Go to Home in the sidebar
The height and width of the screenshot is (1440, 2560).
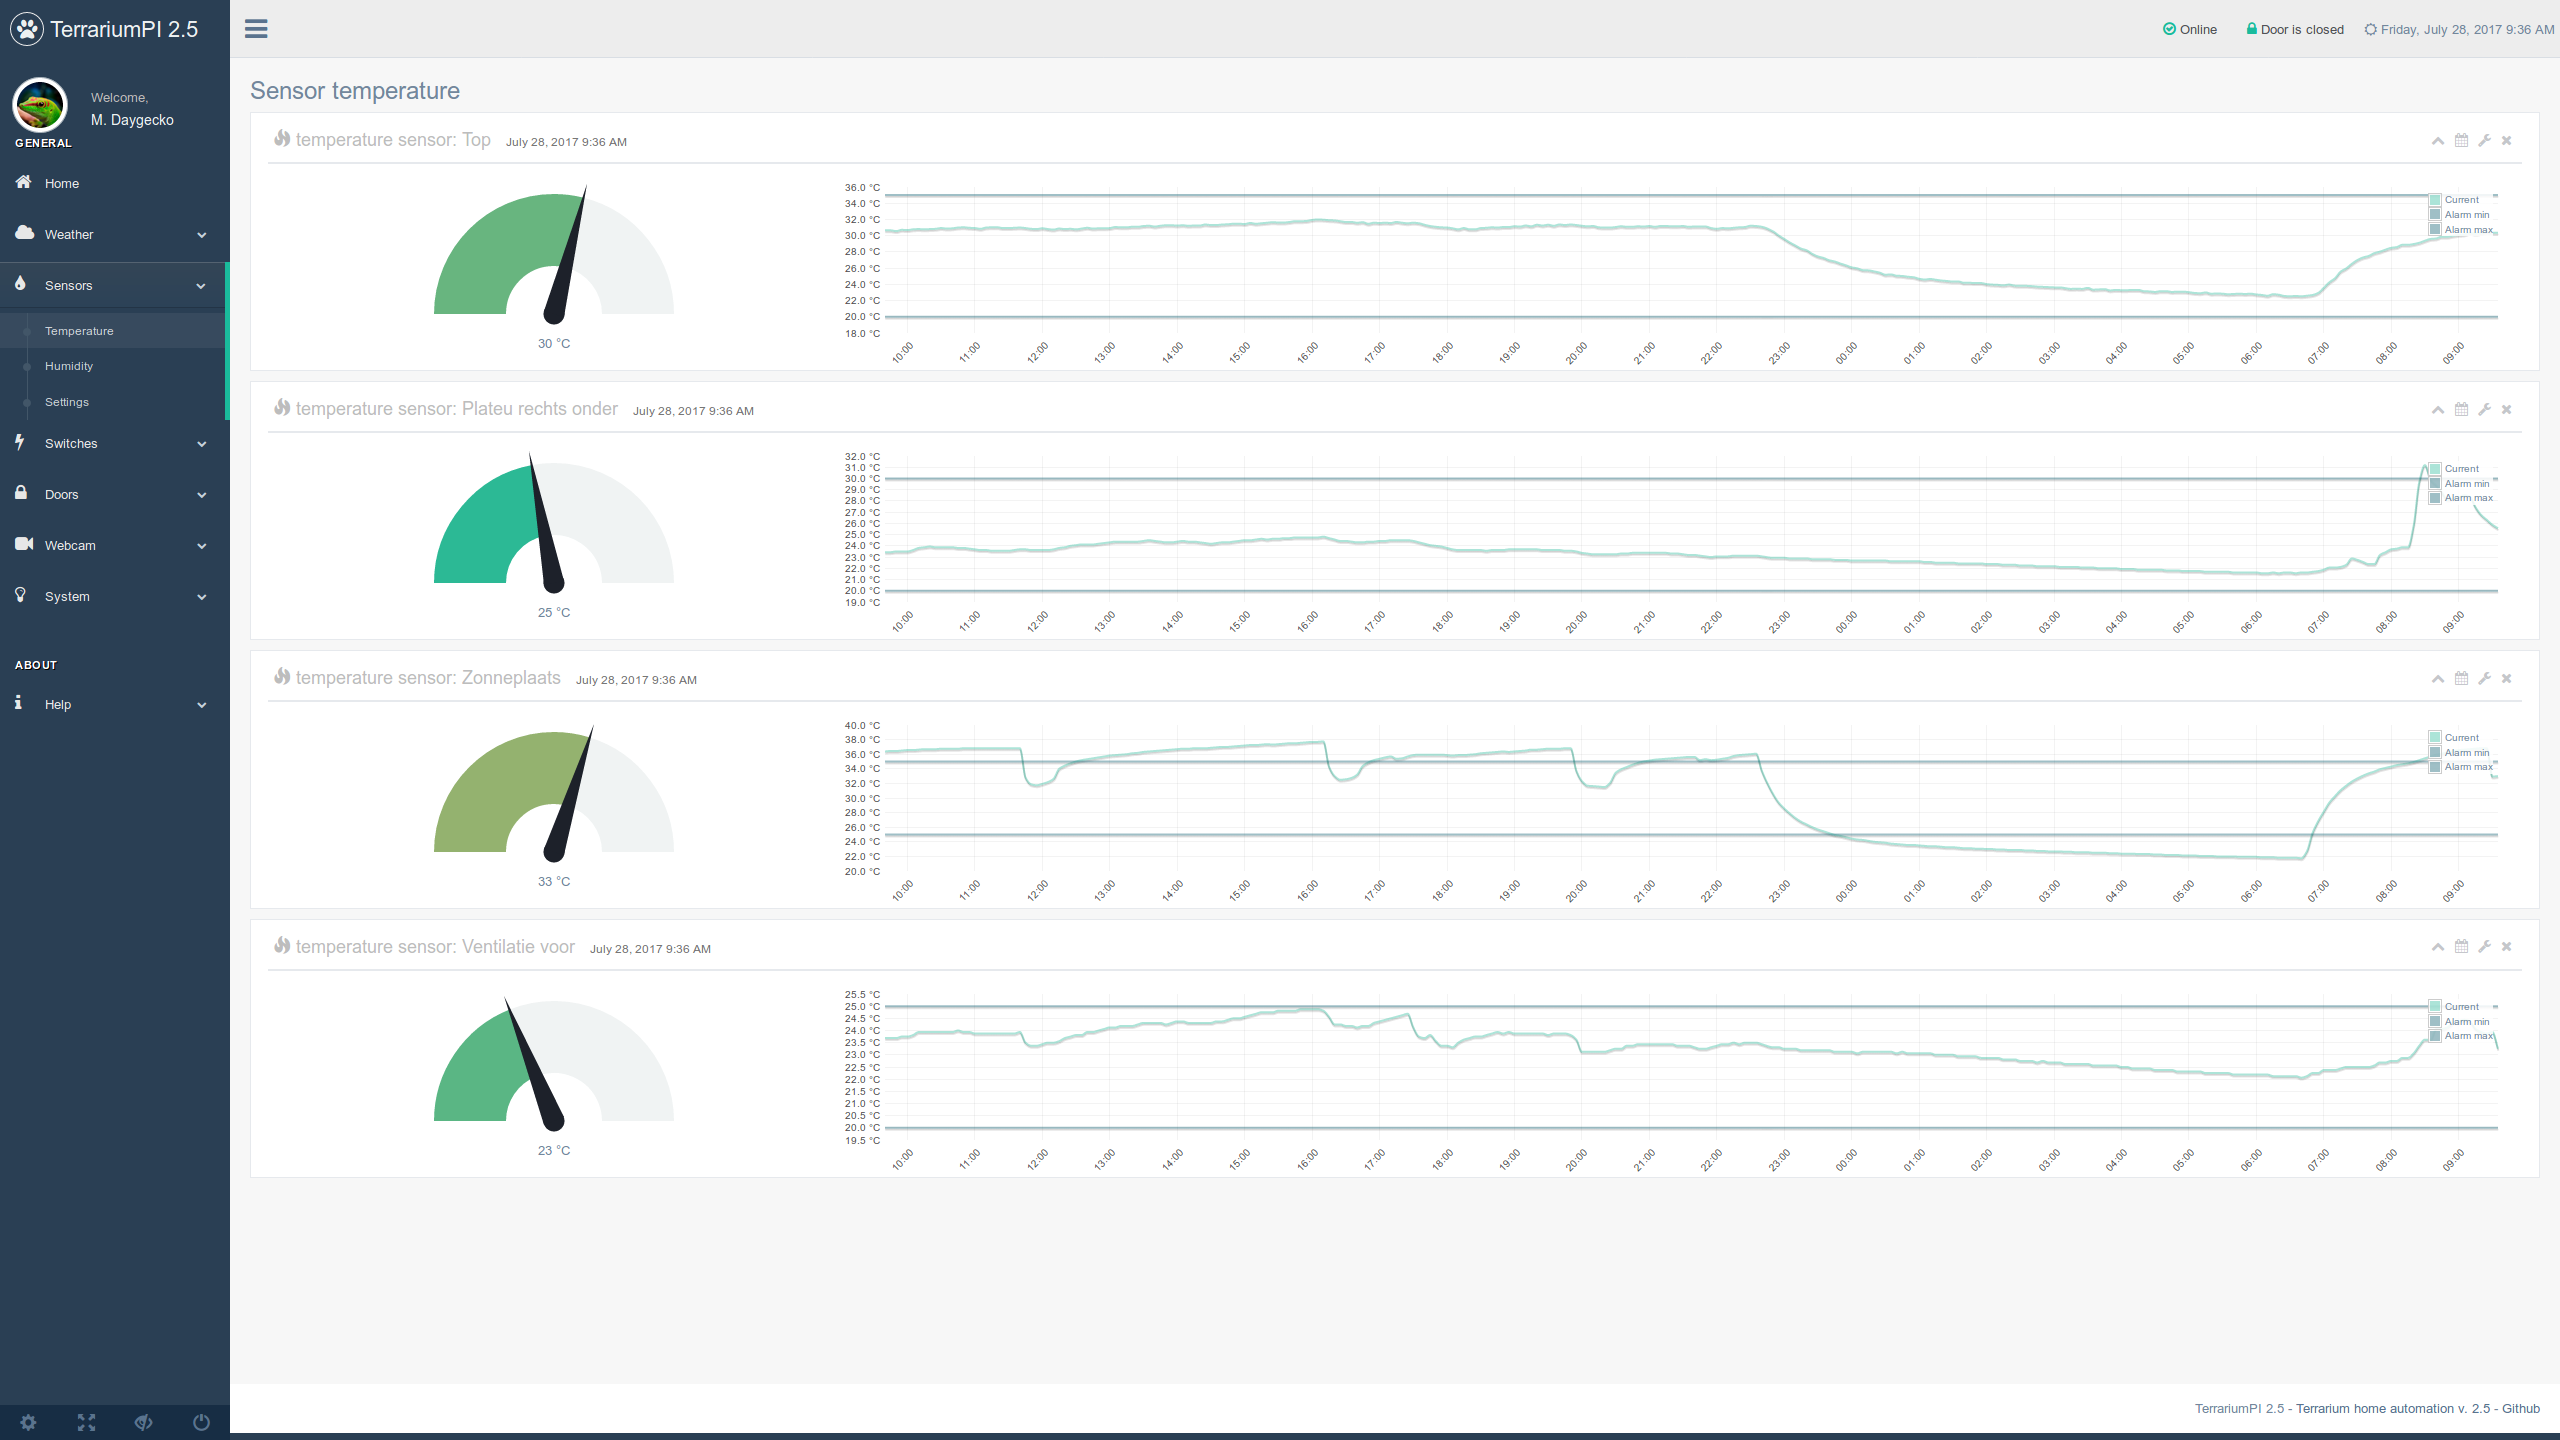pyautogui.click(x=62, y=184)
